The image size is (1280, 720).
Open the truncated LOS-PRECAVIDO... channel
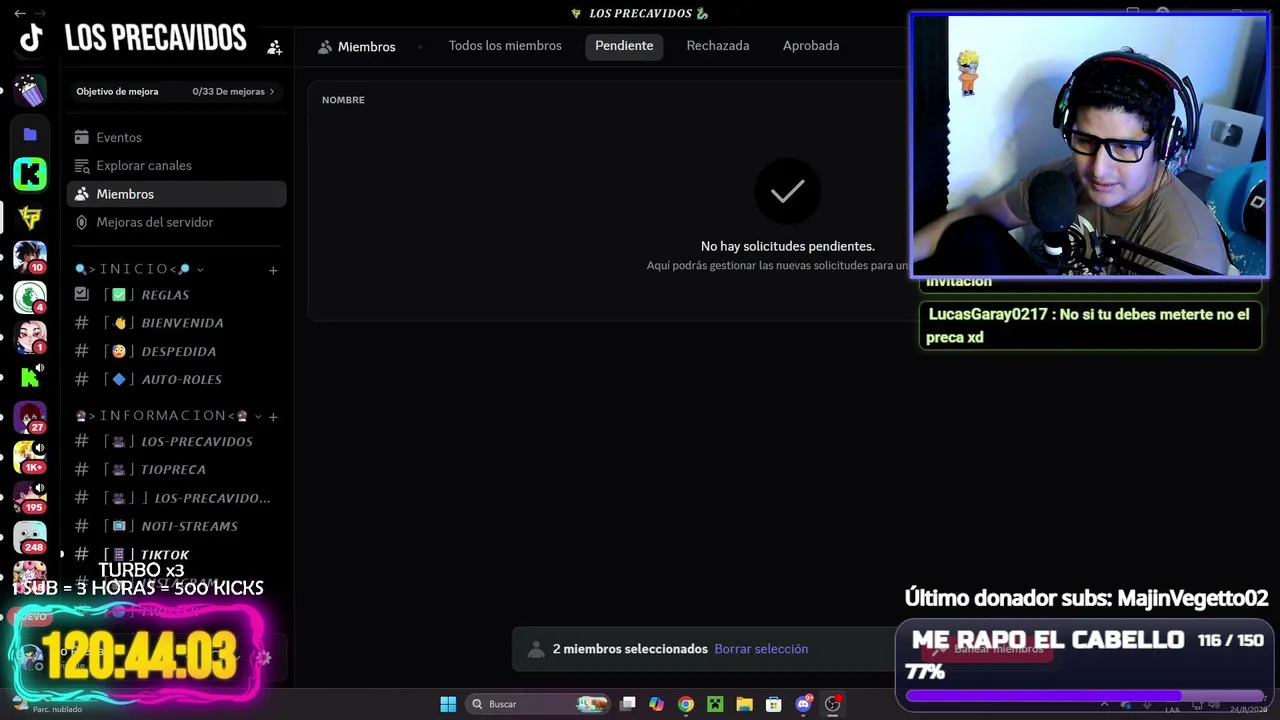tap(176, 498)
